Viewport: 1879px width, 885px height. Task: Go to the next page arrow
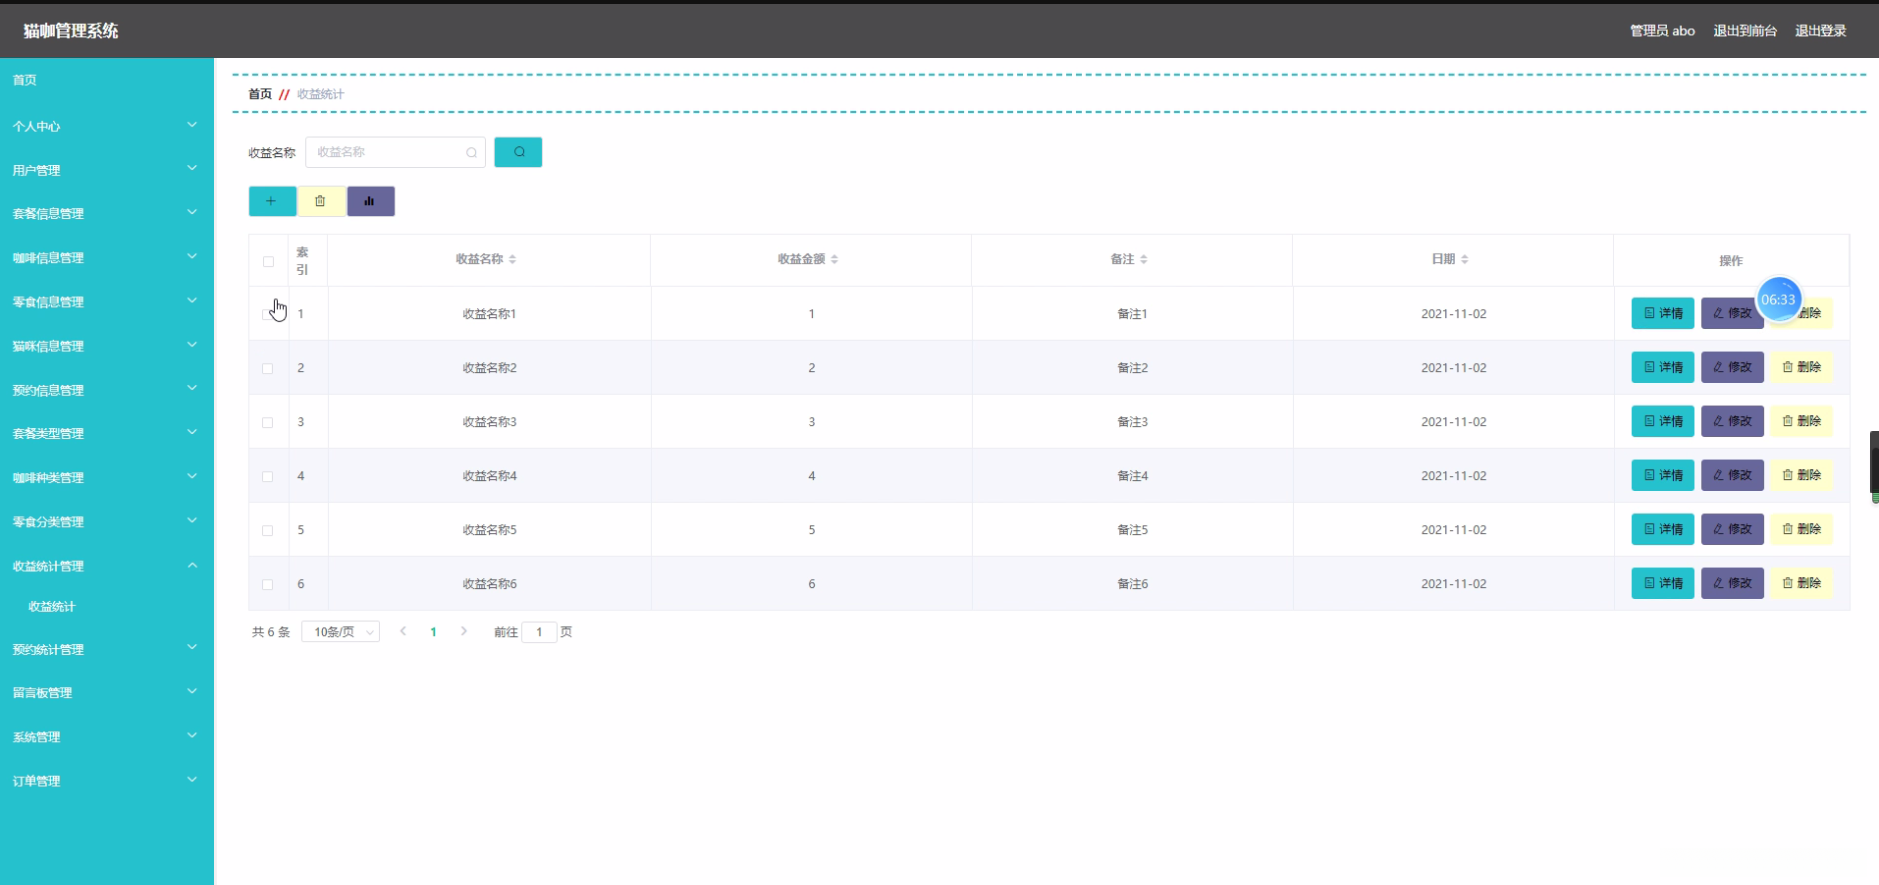coord(464,631)
